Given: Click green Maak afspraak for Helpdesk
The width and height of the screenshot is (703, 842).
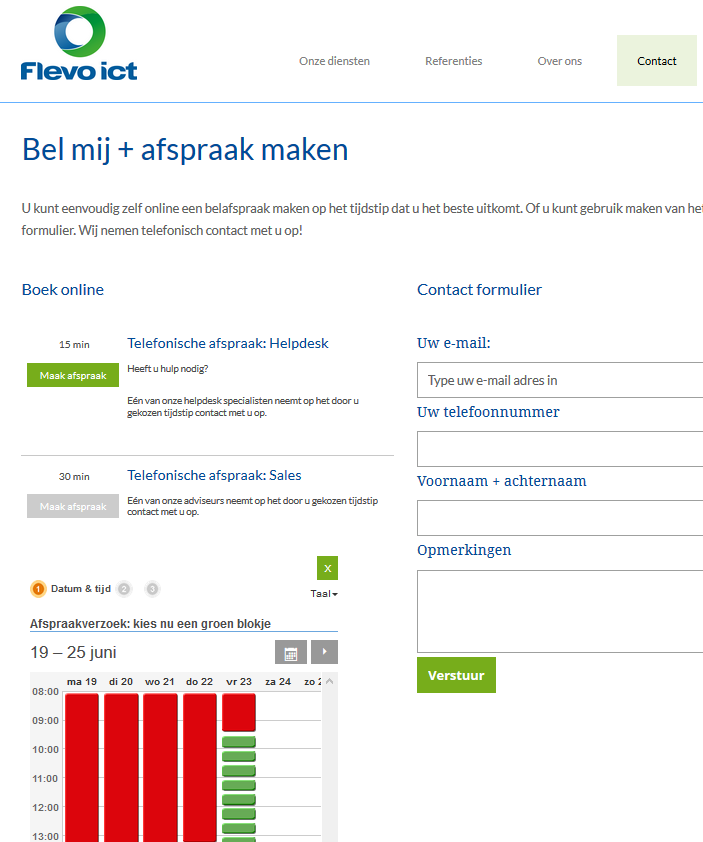Looking at the screenshot, I should [73, 375].
